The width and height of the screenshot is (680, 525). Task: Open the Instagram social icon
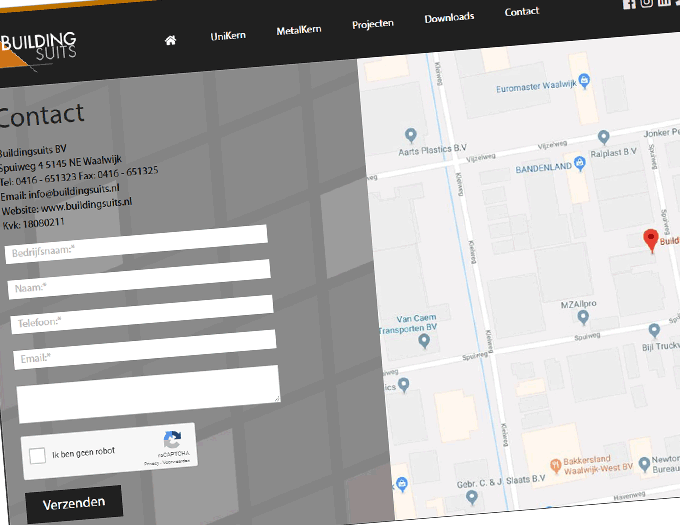(x=646, y=3)
